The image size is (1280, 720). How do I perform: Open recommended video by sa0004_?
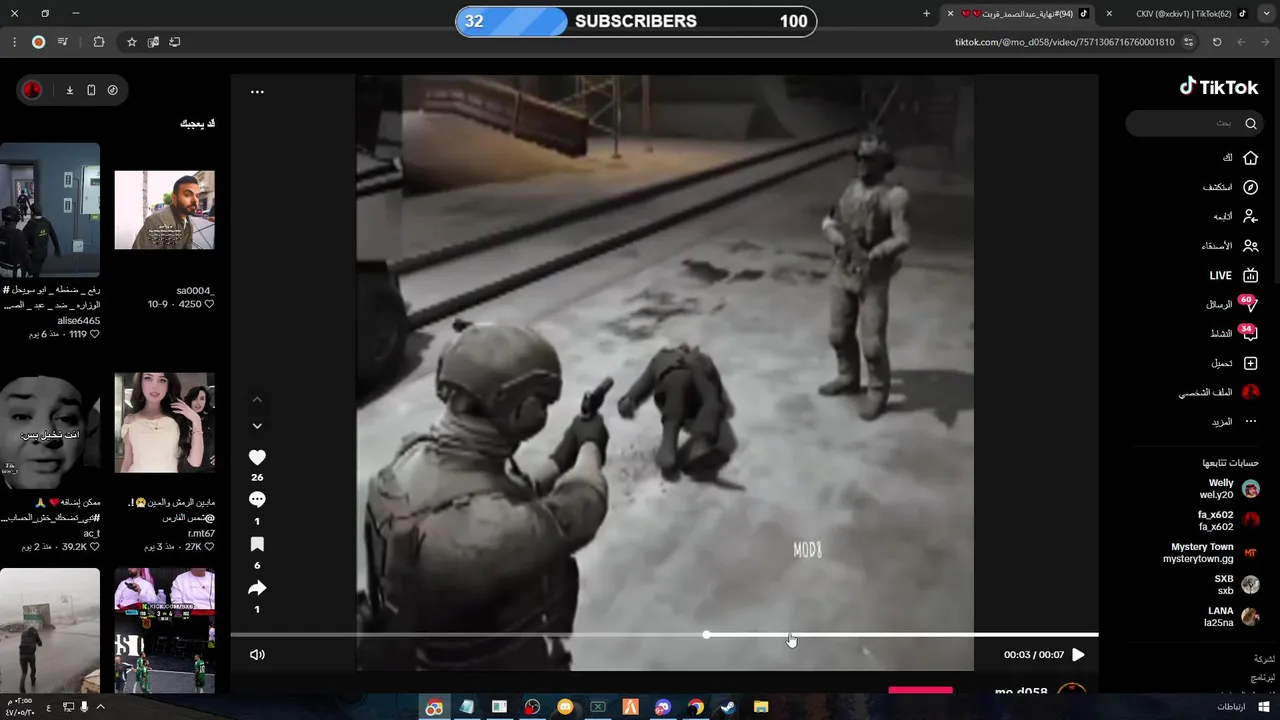coord(164,210)
